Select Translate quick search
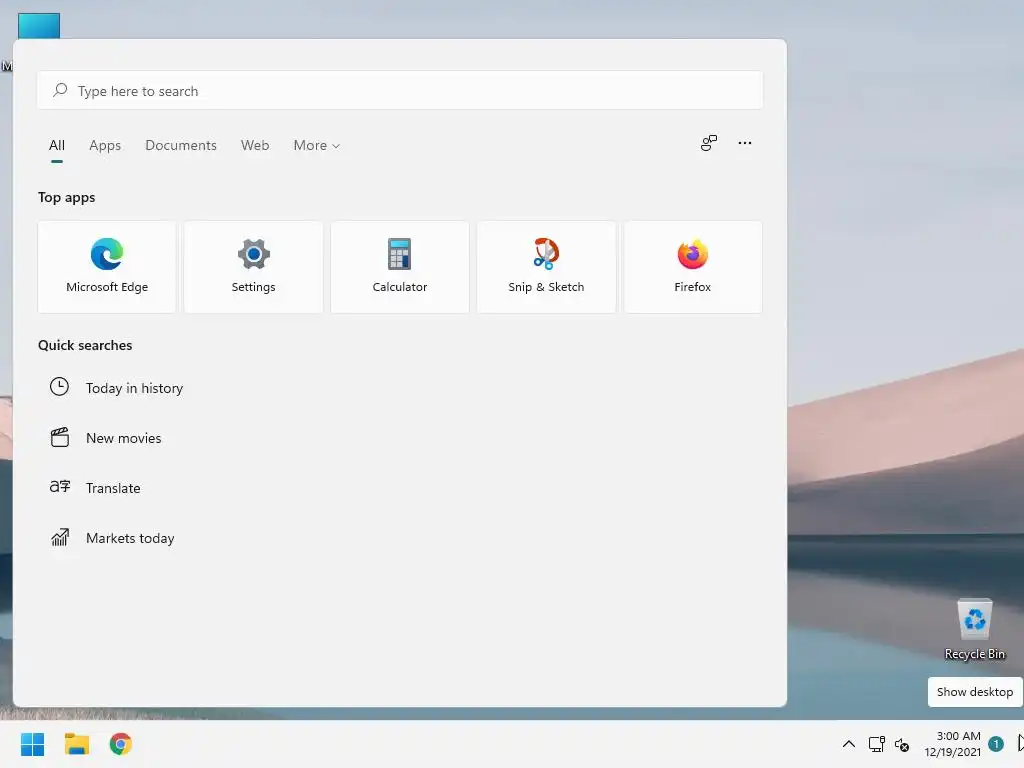Image resolution: width=1024 pixels, height=768 pixels. pos(113,488)
